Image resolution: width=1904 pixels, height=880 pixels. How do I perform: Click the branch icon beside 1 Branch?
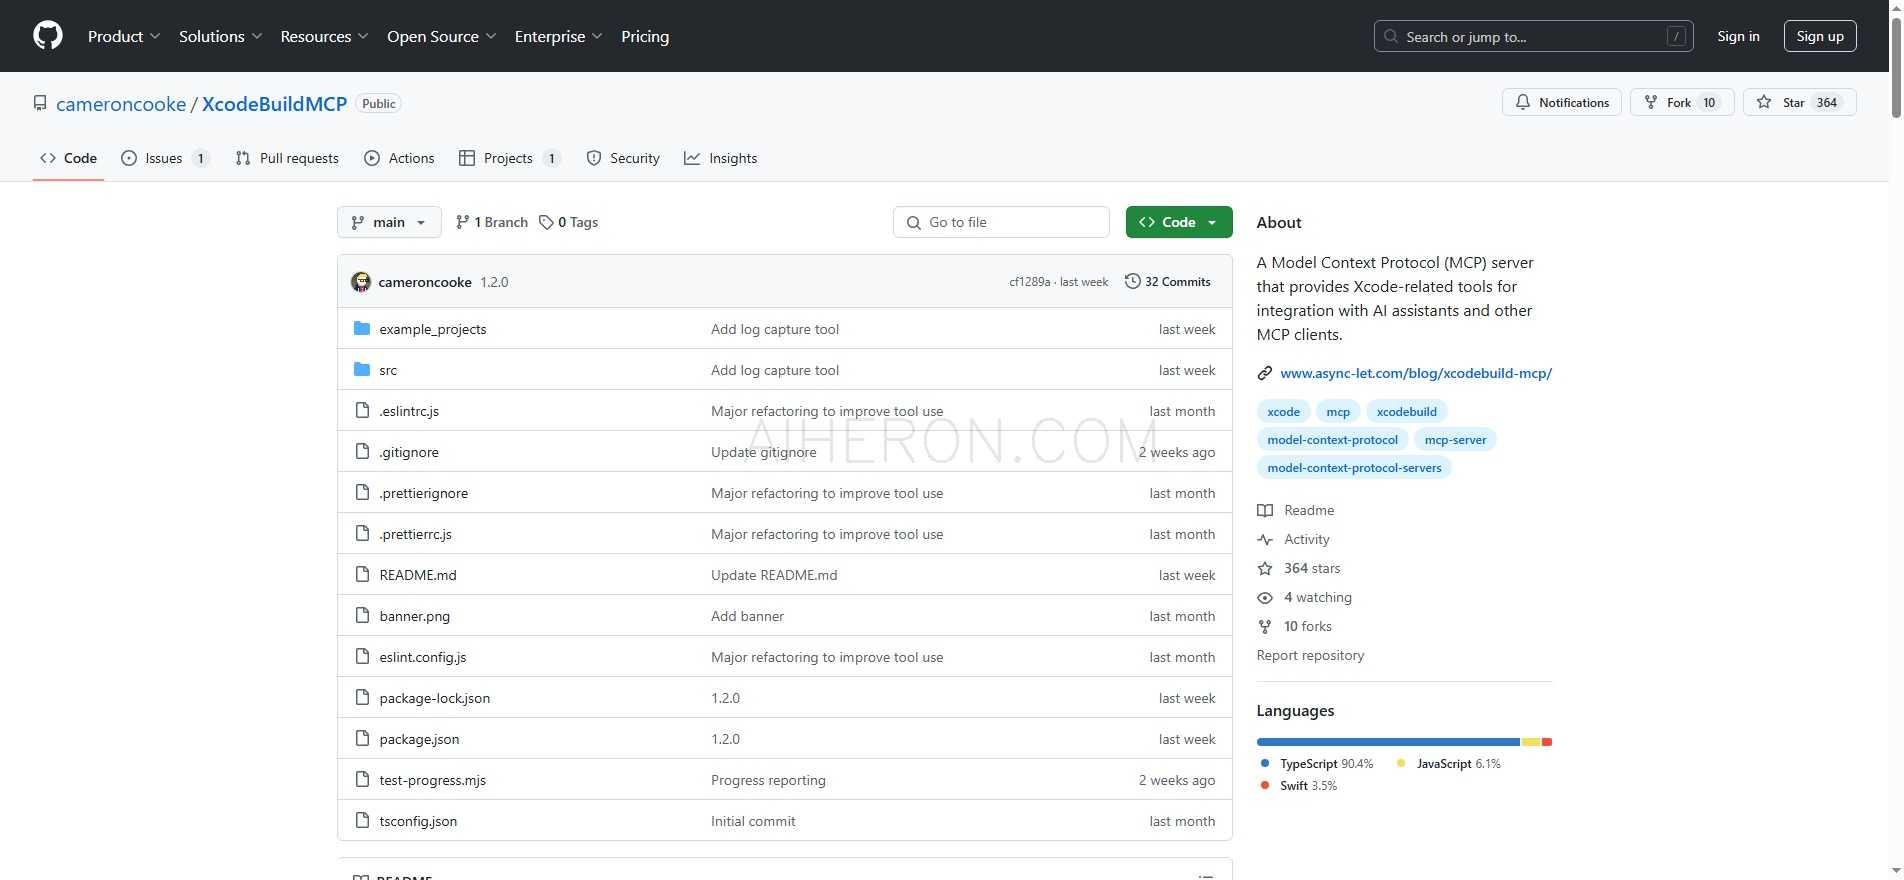click(462, 222)
